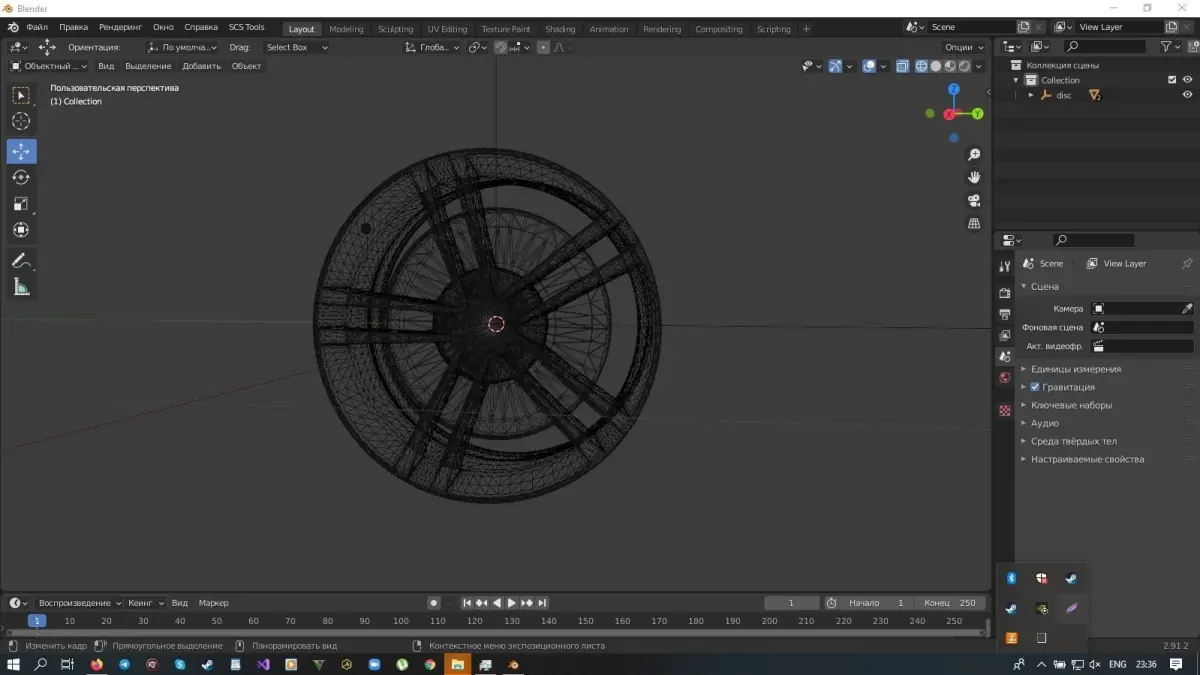Screen dimensions: 1200x675
Task: Switch to the UV Editing workspace tab
Action: [x=447, y=29]
